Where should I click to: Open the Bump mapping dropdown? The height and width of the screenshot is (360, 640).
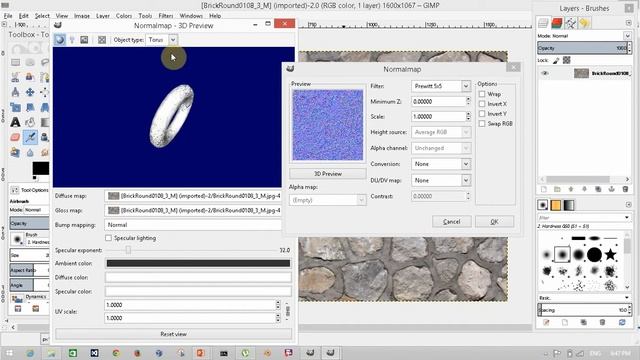[193, 224]
